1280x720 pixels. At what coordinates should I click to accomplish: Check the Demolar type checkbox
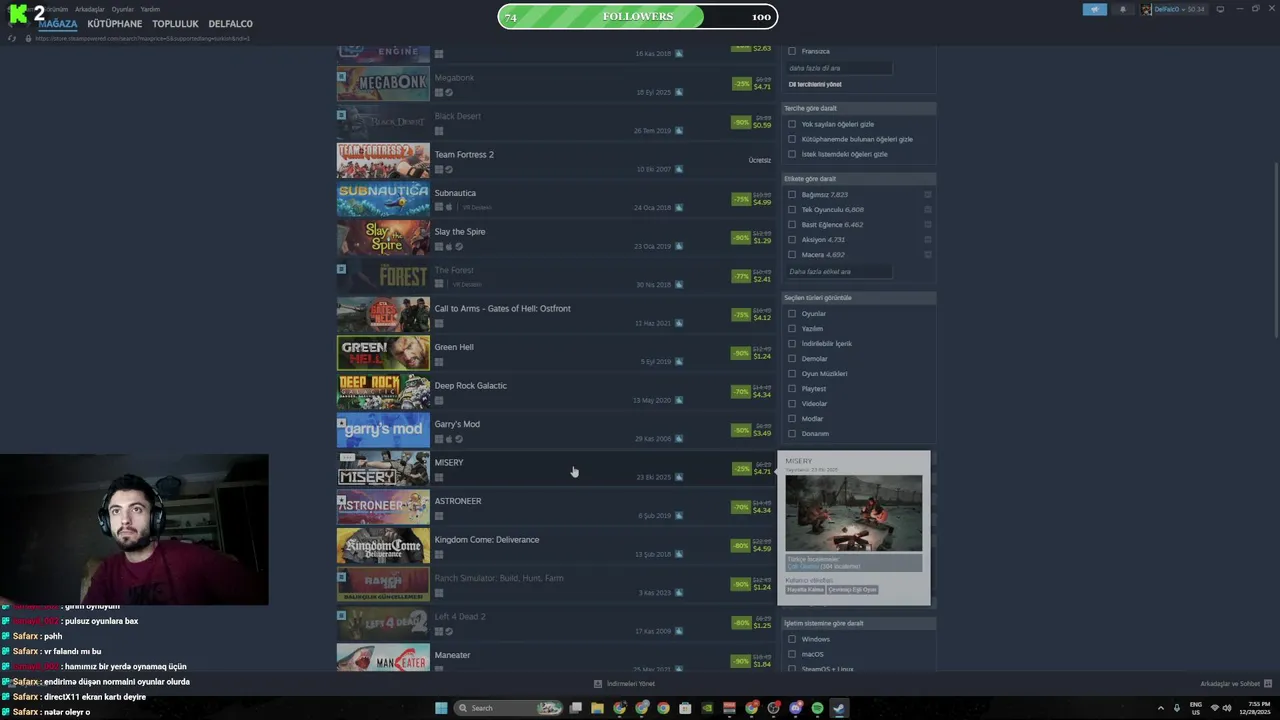(x=792, y=359)
